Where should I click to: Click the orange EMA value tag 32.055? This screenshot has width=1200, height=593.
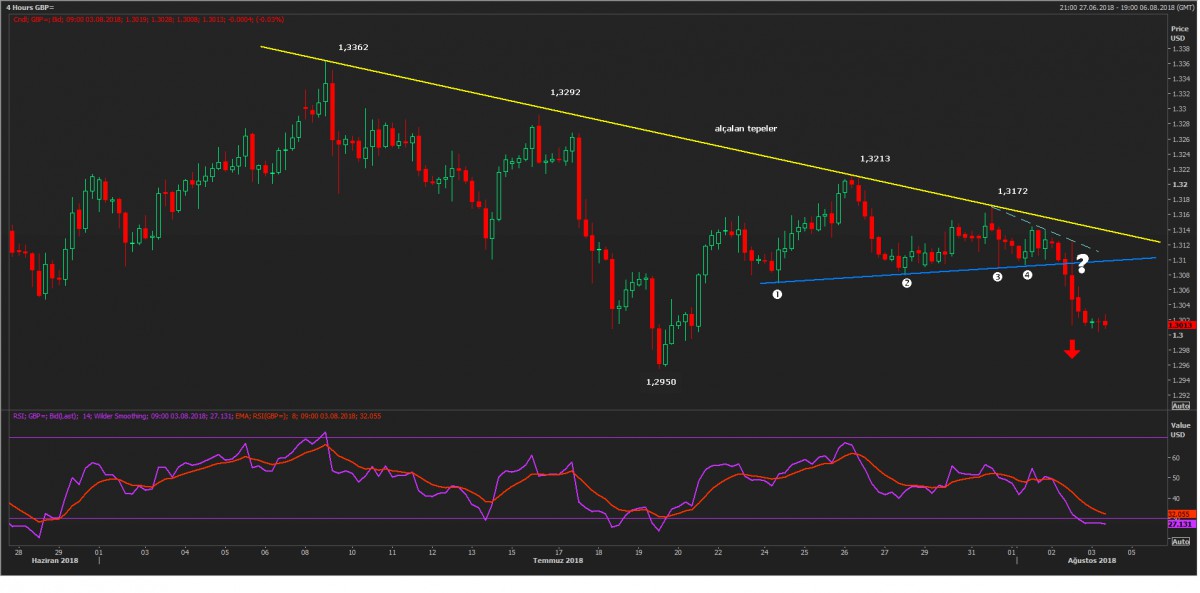(x=1179, y=513)
